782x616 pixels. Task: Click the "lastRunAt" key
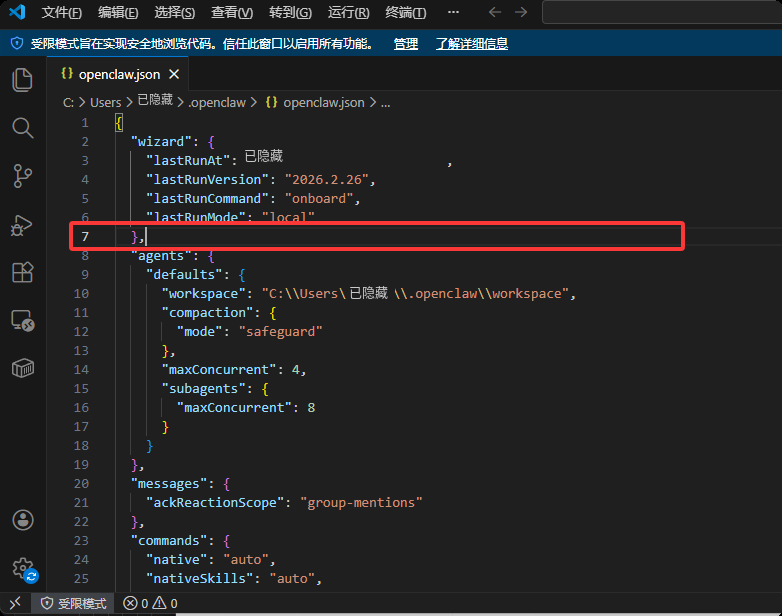click(188, 161)
